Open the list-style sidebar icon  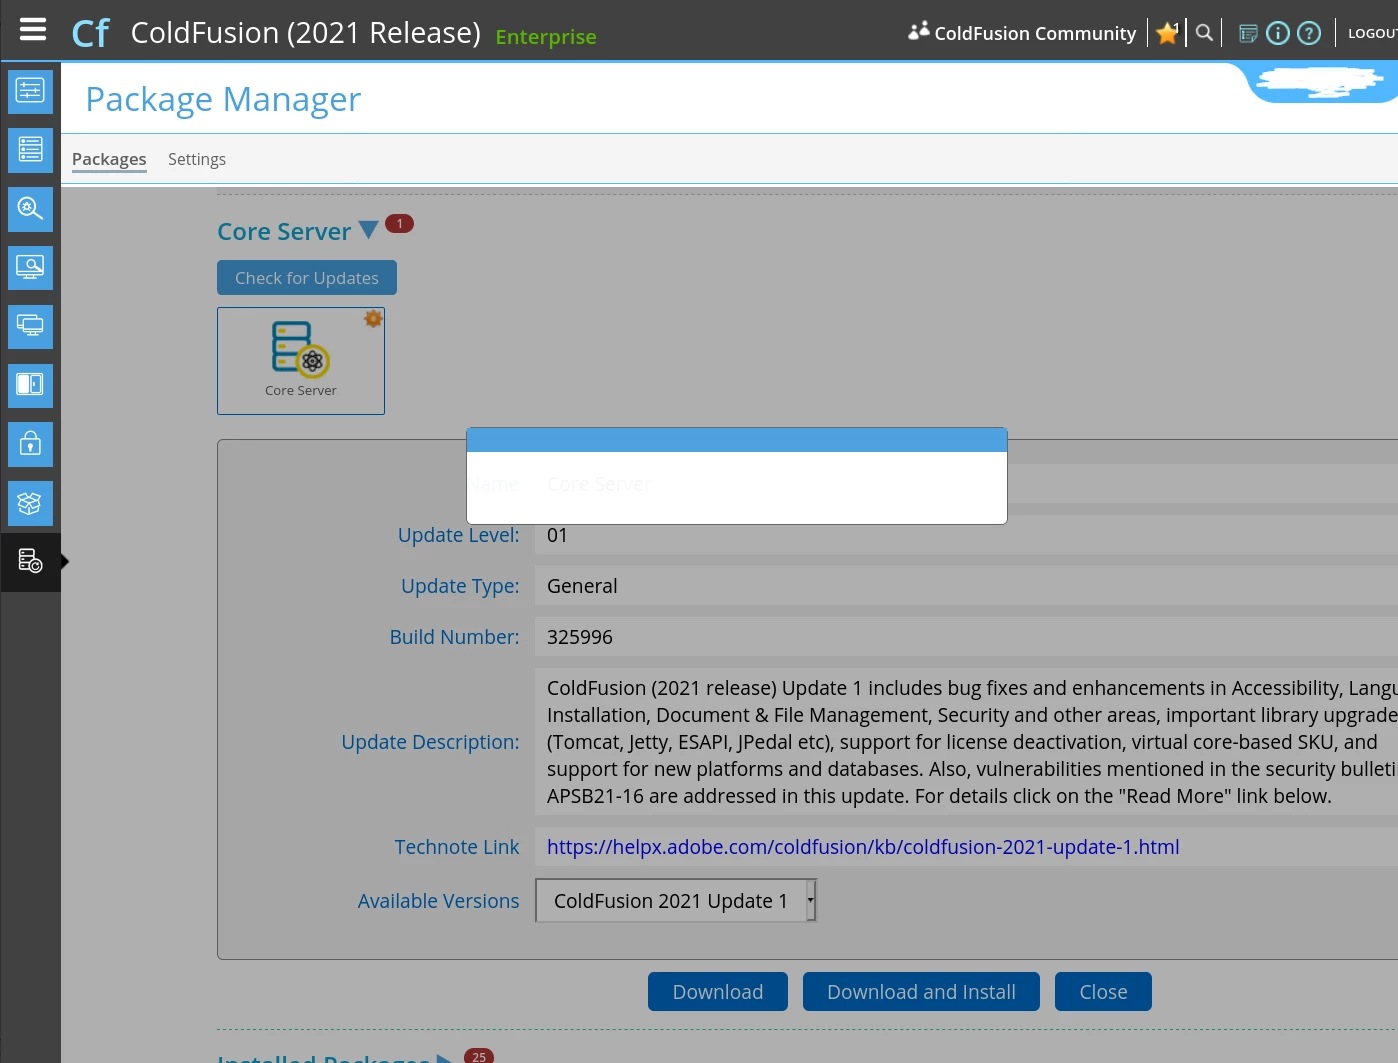(30, 150)
